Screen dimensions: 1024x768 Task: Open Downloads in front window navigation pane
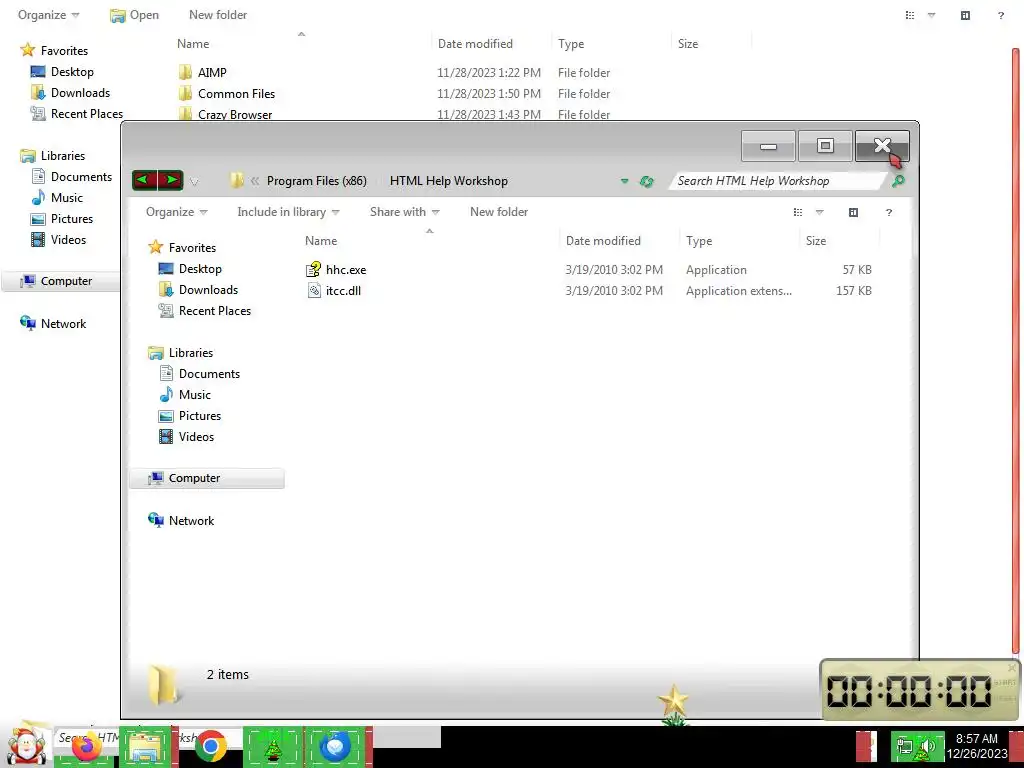pos(208,289)
